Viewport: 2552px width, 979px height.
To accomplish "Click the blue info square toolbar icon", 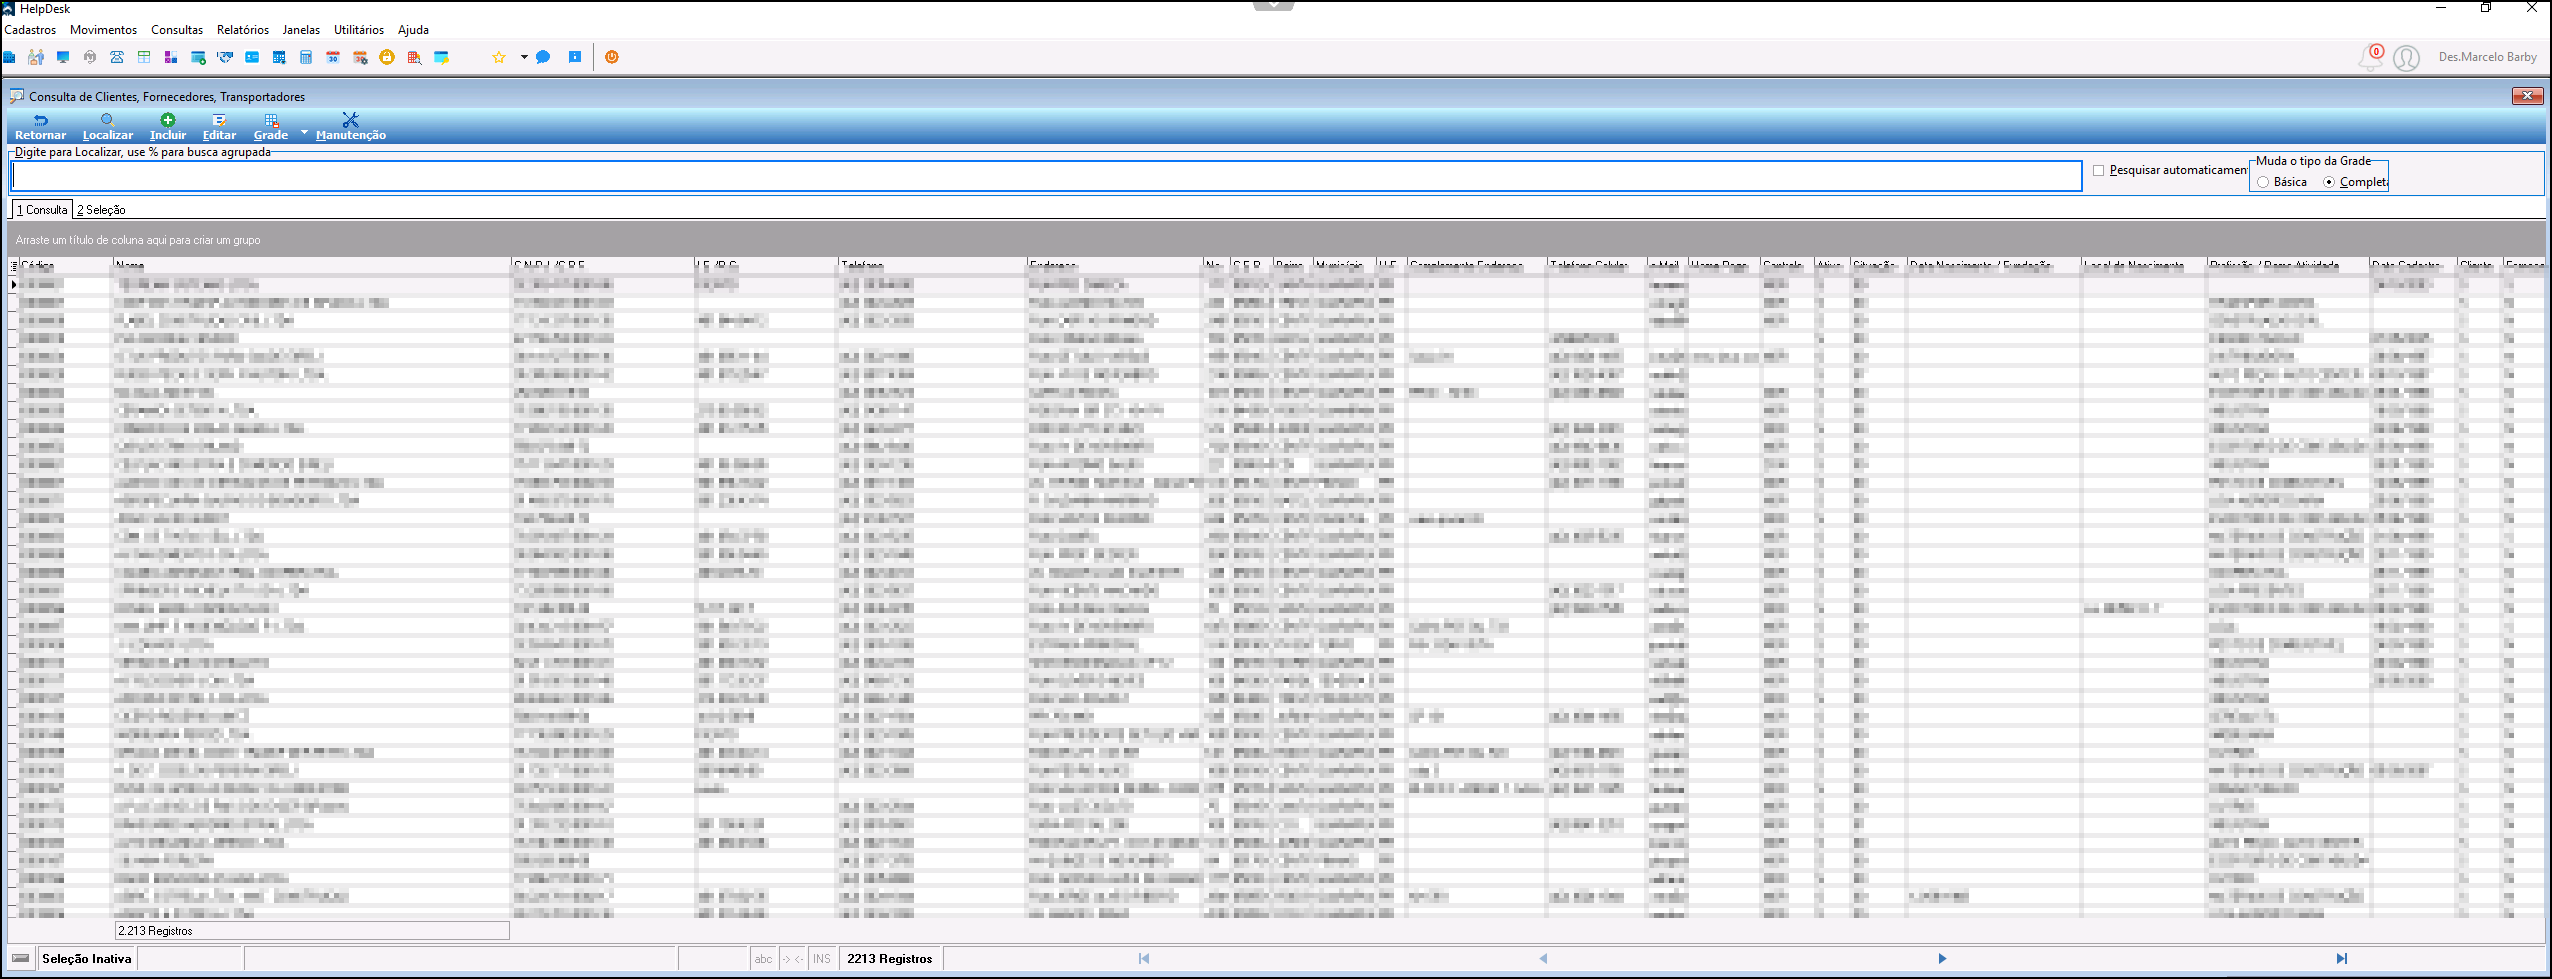I will pyautogui.click(x=575, y=57).
